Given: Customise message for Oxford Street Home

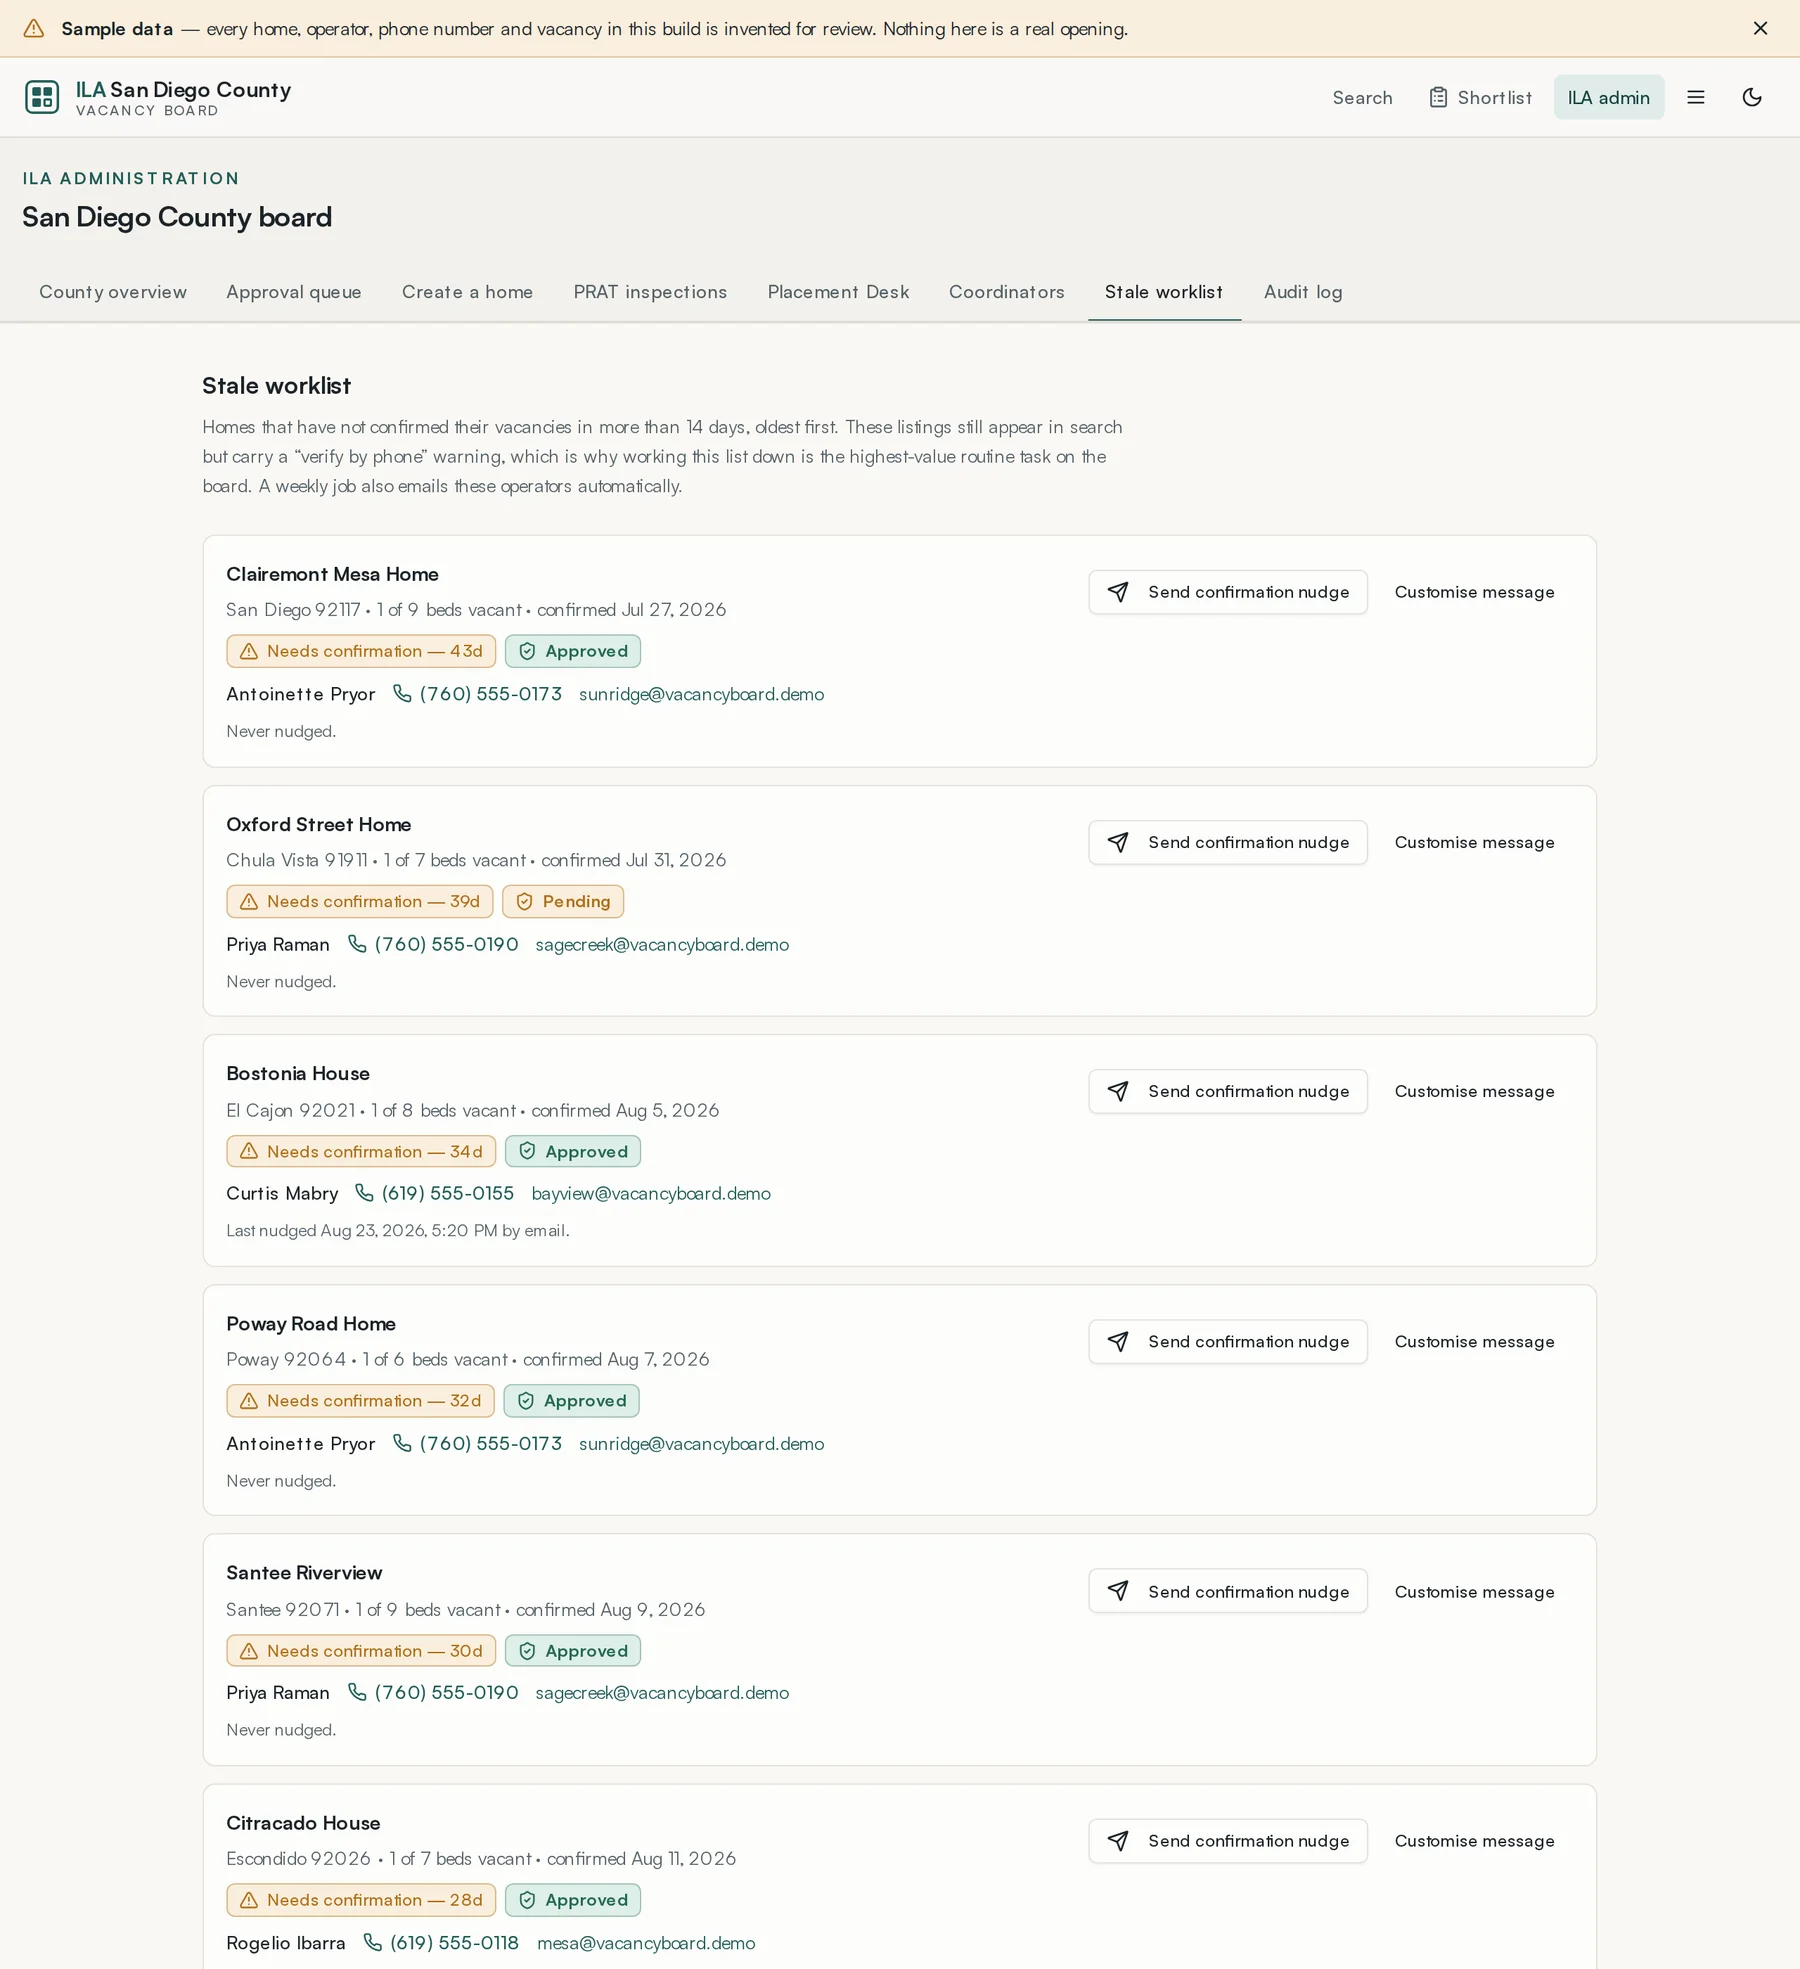Looking at the screenshot, I should point(1474,842).
